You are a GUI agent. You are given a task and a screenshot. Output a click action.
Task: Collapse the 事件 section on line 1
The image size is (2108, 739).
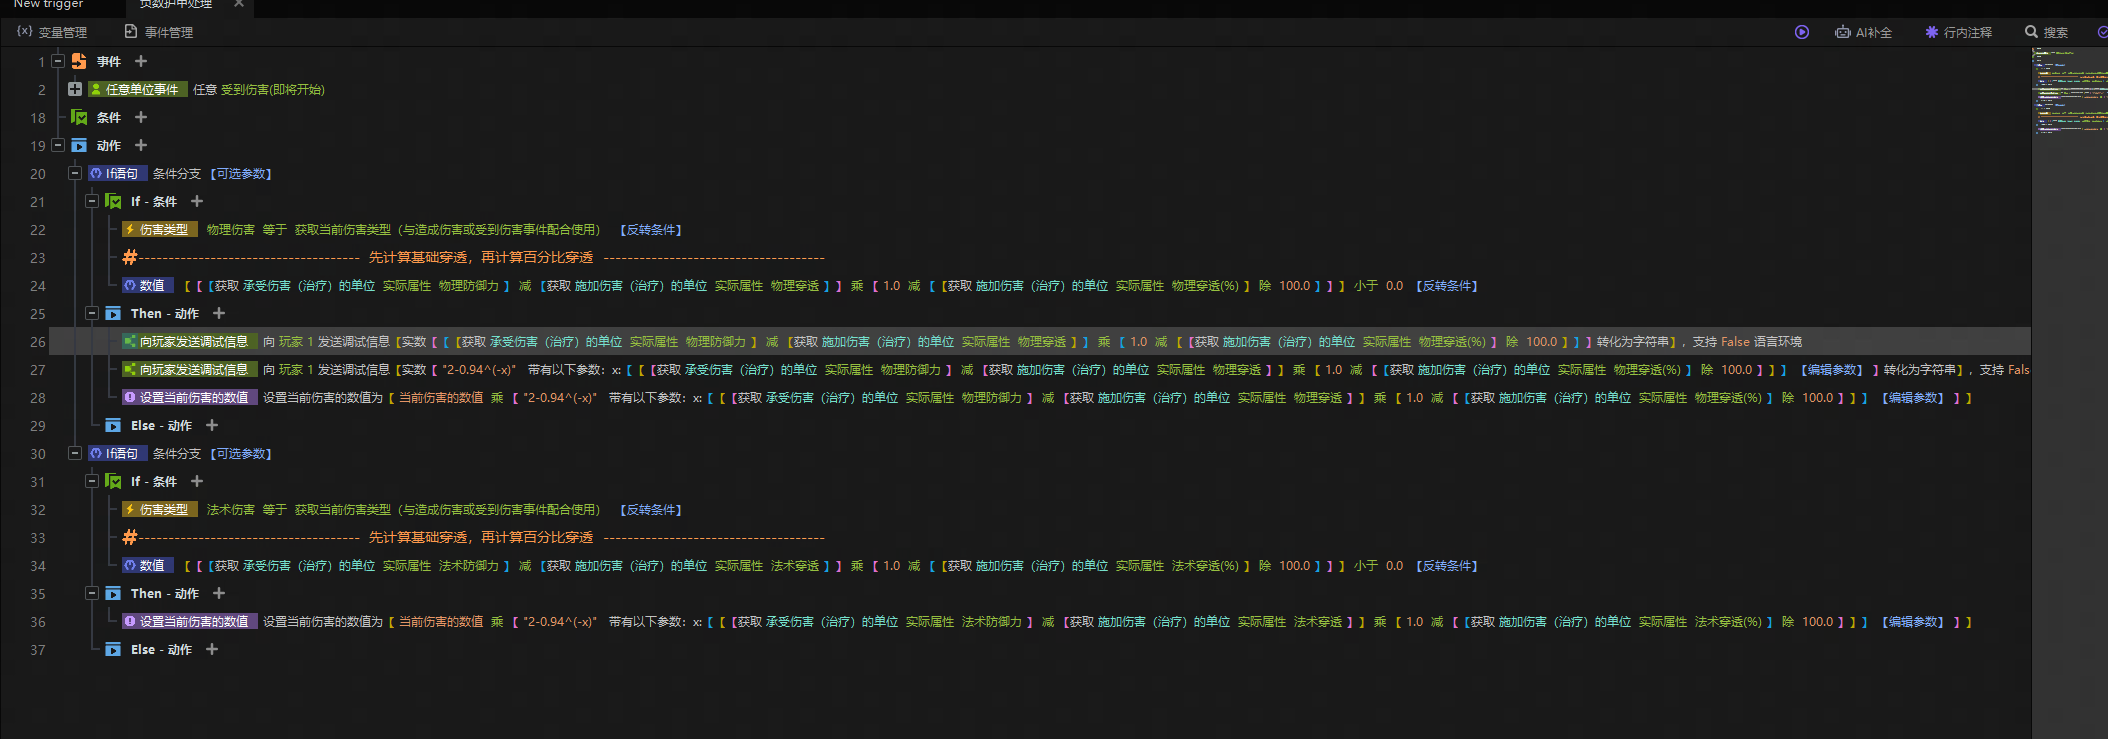pos(58,61)
